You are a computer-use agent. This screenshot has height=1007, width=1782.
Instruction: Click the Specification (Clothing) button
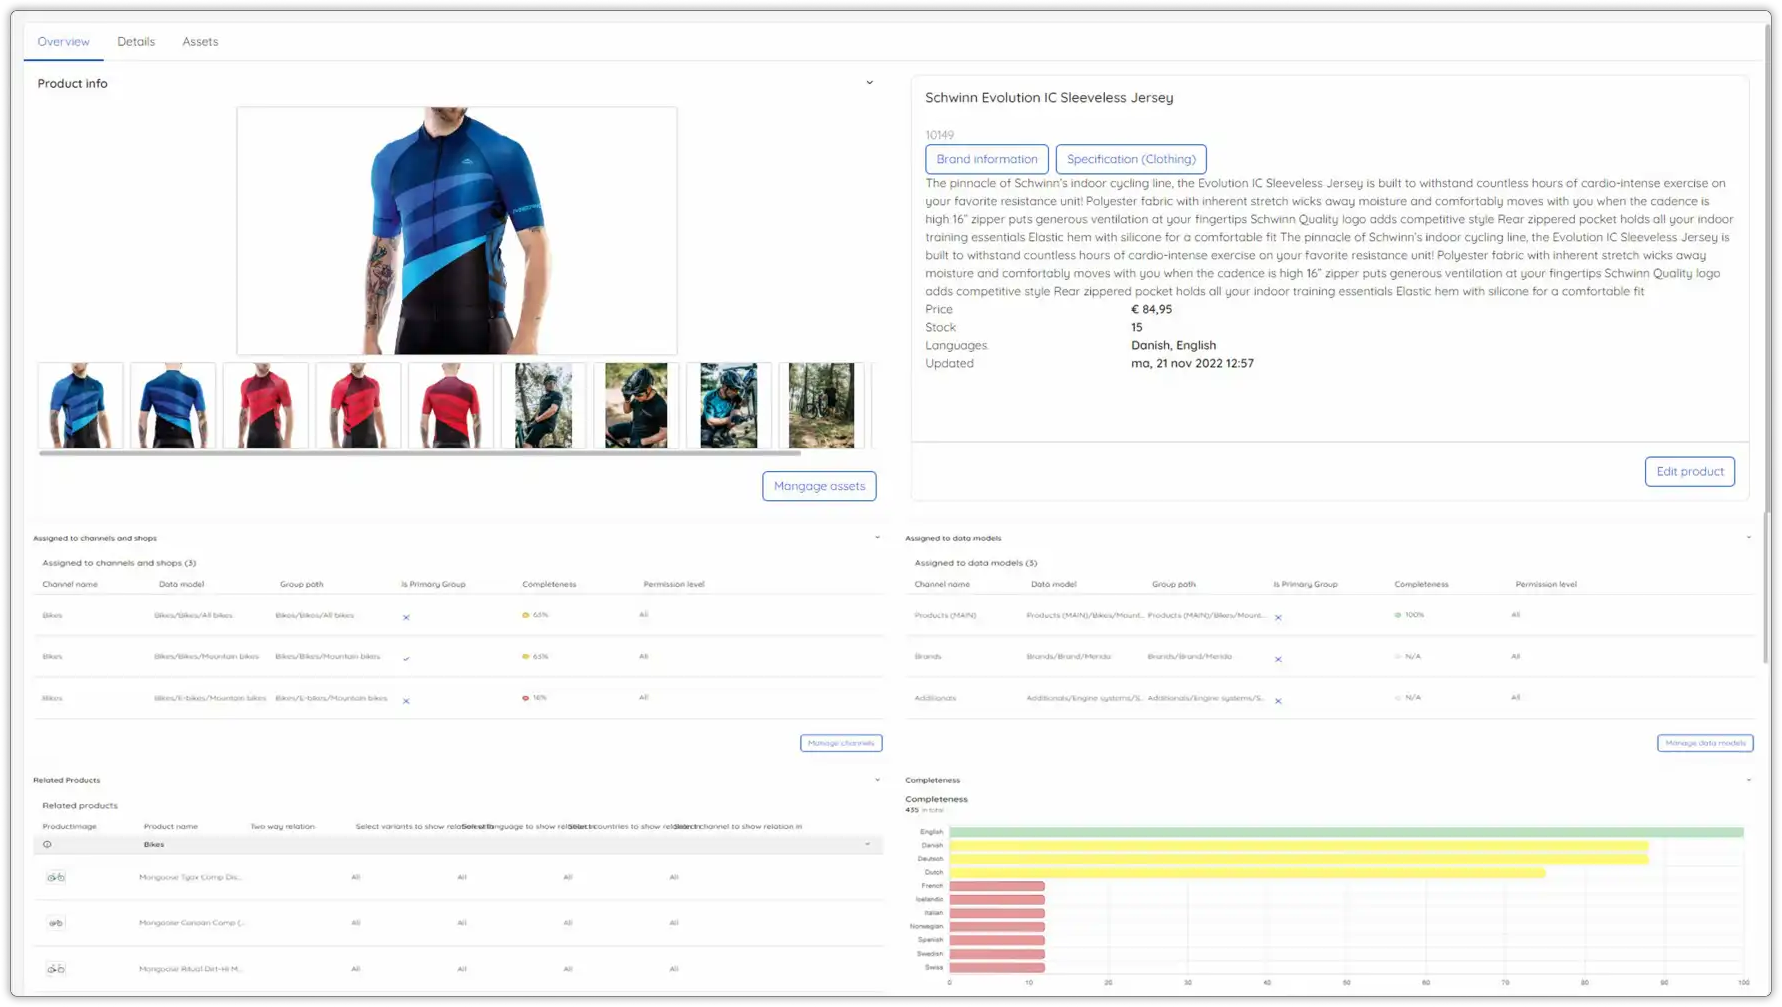[x=1131, y=159]
